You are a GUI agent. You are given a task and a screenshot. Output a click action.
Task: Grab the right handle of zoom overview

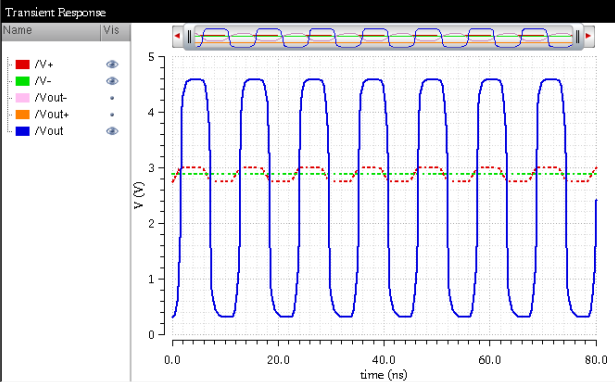pos(577,37)
